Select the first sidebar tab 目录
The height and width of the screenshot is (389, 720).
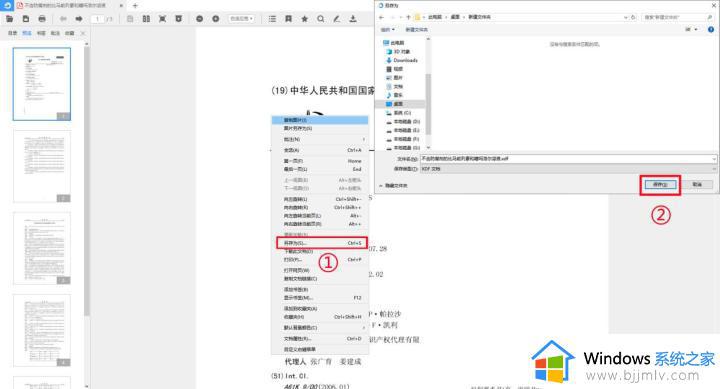point(13,33)
